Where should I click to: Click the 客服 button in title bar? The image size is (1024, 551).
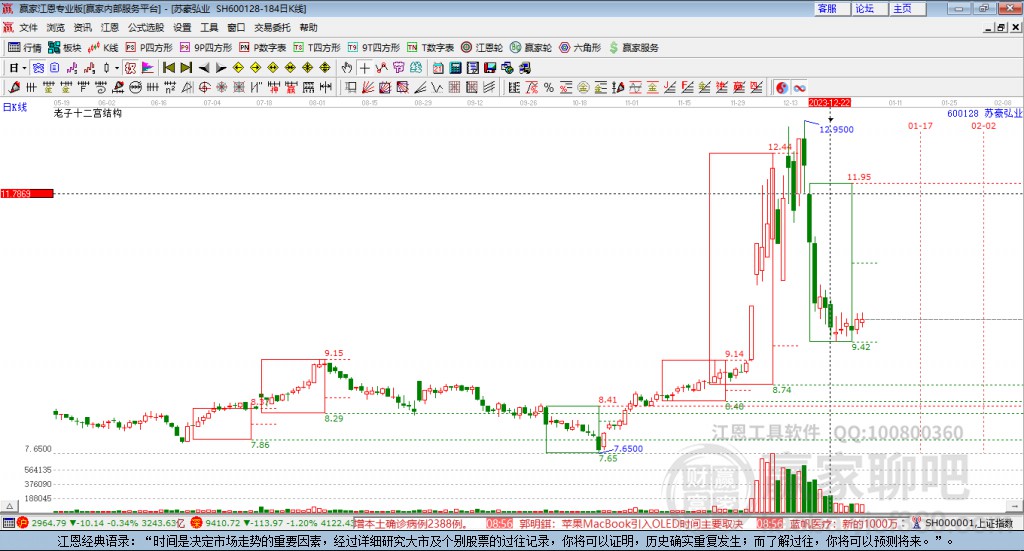pos(832,8)
